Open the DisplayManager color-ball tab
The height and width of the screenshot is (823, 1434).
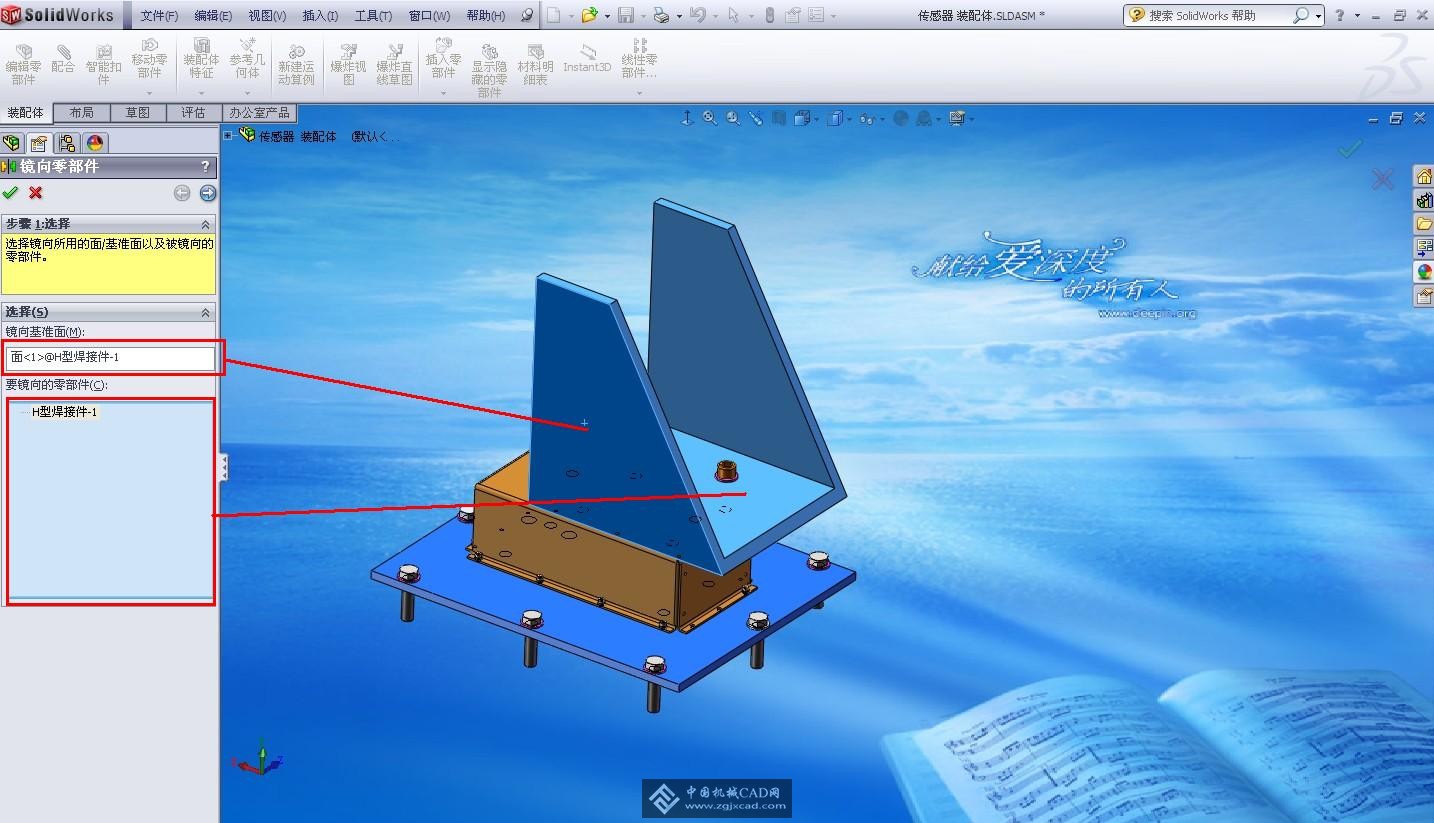95,143
